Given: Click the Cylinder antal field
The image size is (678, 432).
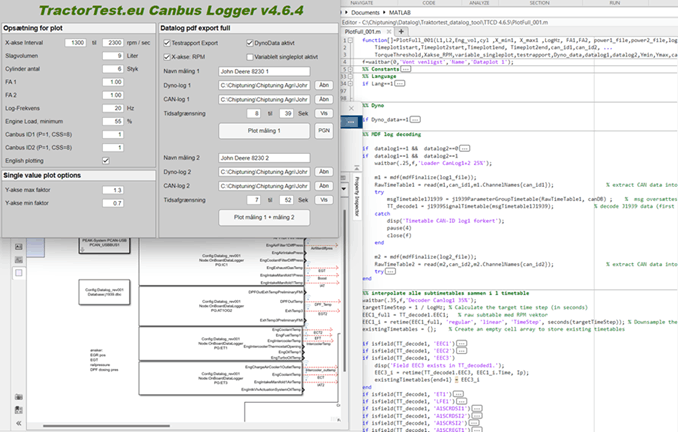Looking at the screenshot, I should (113, 69).
